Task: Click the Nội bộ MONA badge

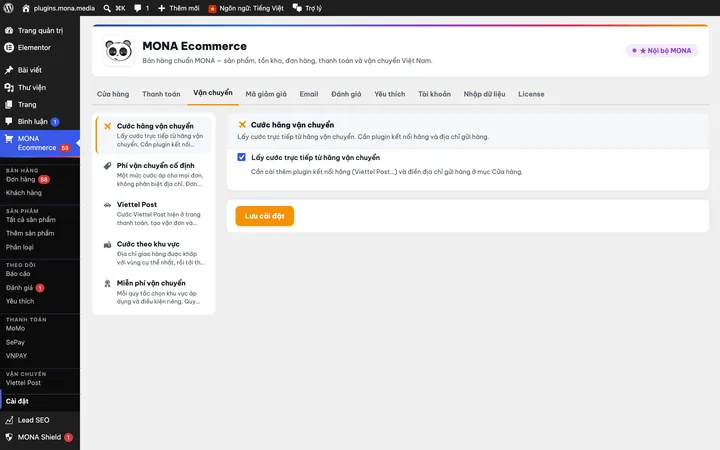Action: 662,51
